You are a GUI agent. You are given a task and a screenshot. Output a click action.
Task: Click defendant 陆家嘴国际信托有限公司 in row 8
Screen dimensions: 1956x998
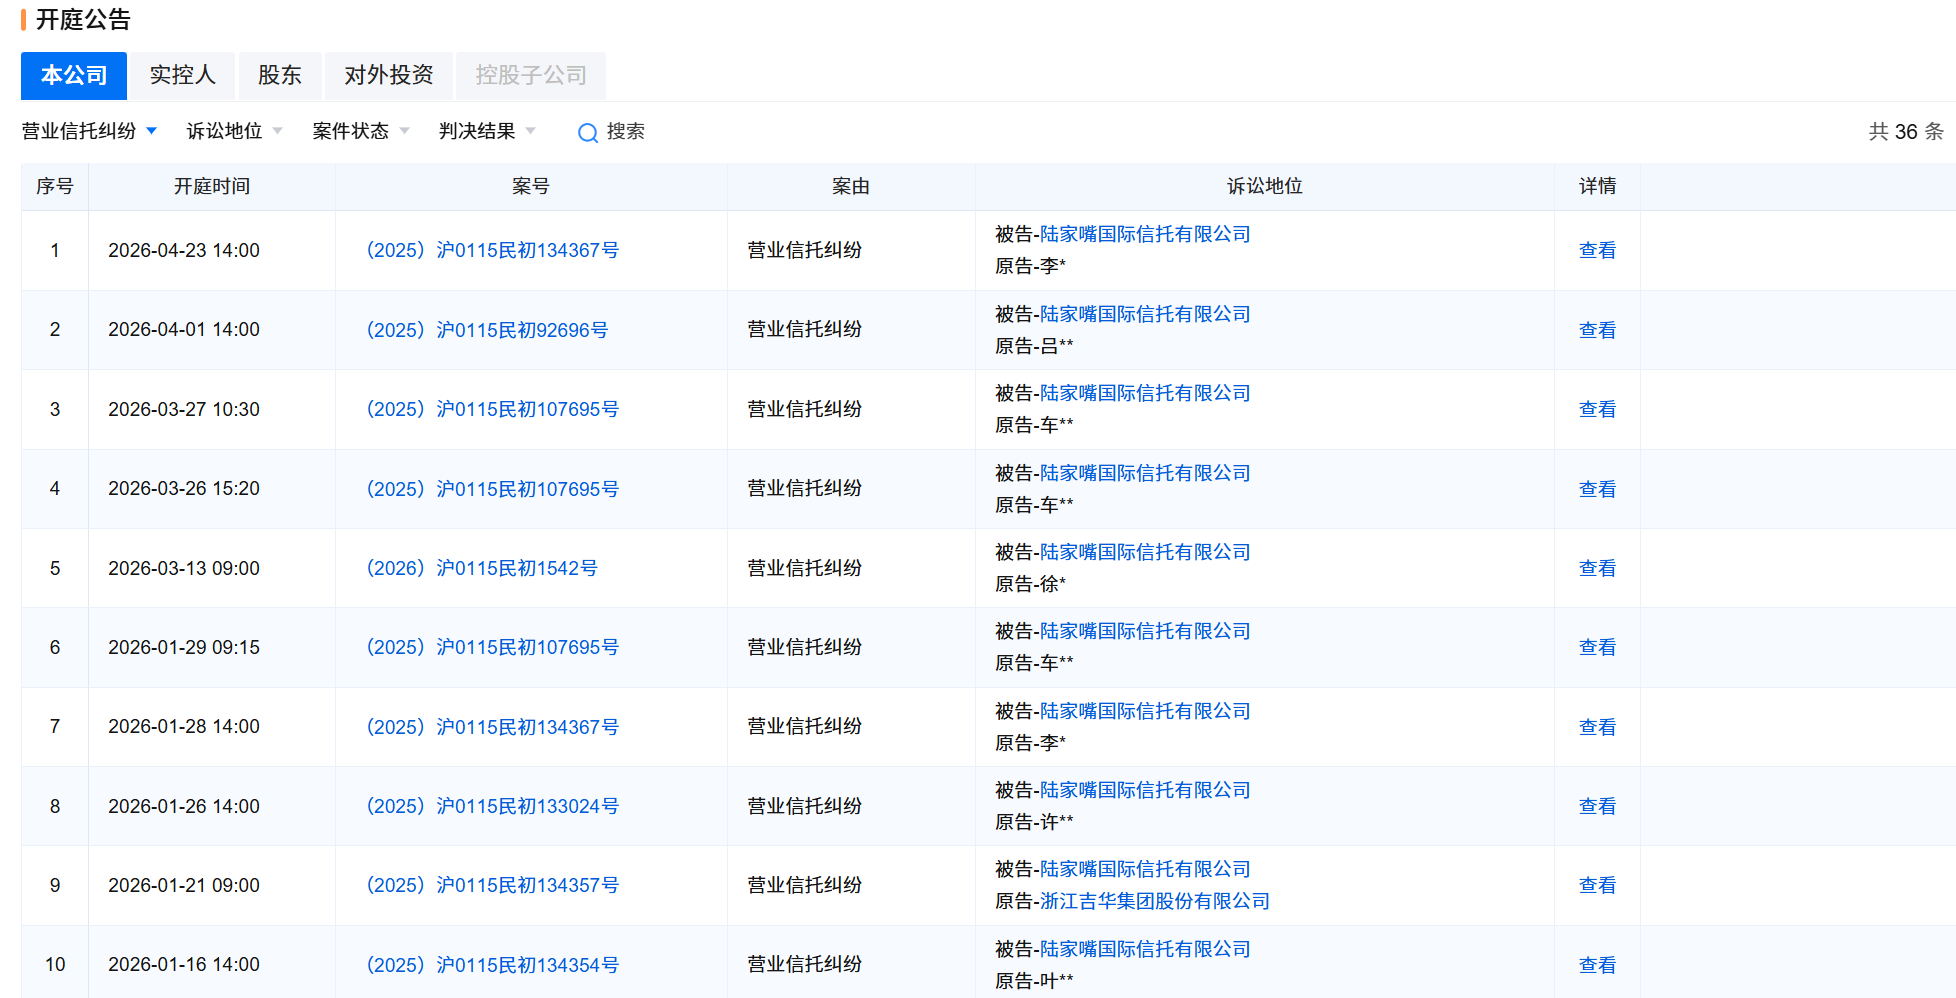(1145, 790)
